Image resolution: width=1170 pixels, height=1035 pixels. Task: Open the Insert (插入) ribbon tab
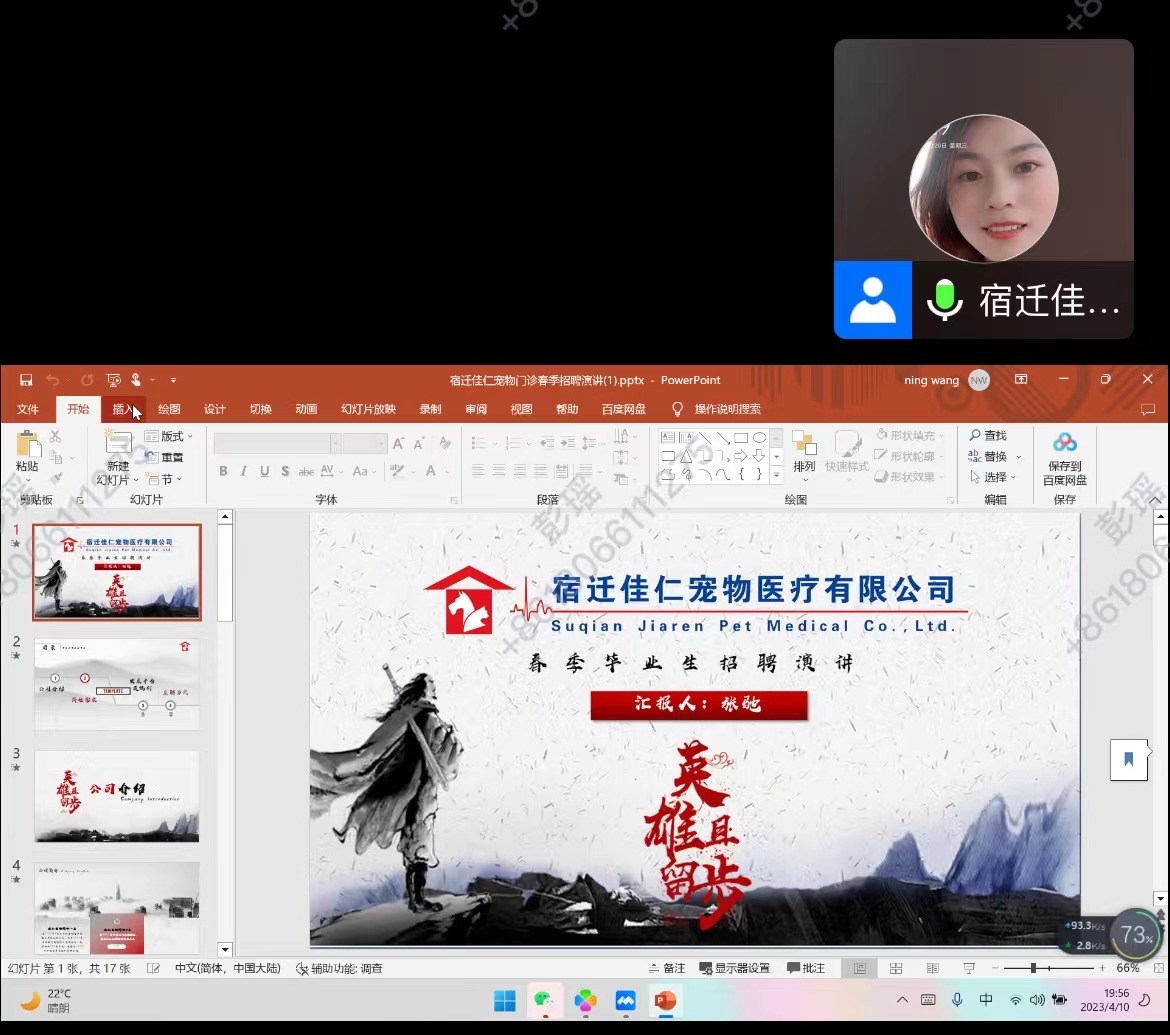click(124, 409)
